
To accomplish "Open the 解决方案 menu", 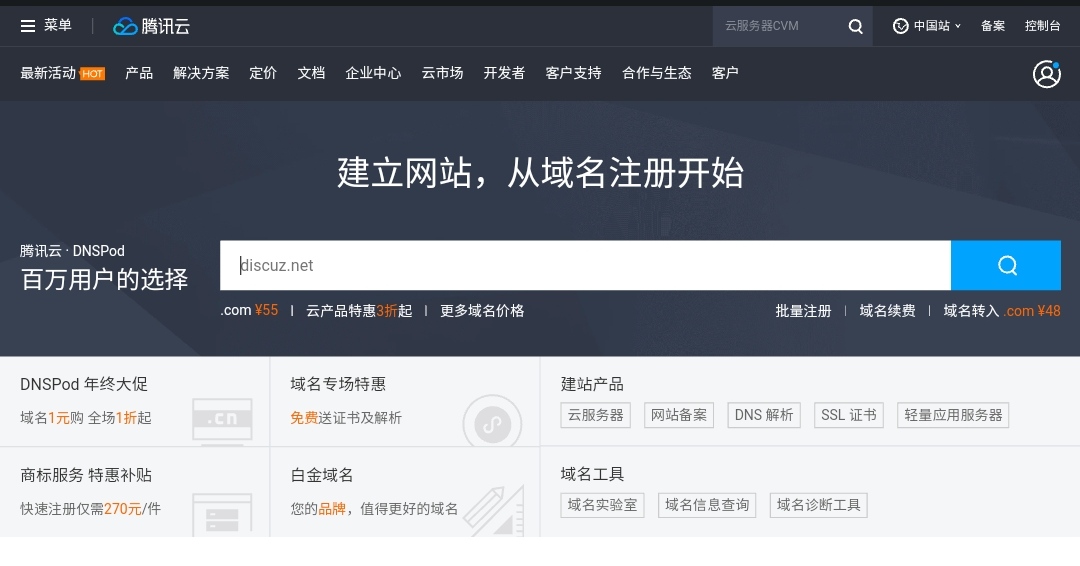I will [201, 73].
